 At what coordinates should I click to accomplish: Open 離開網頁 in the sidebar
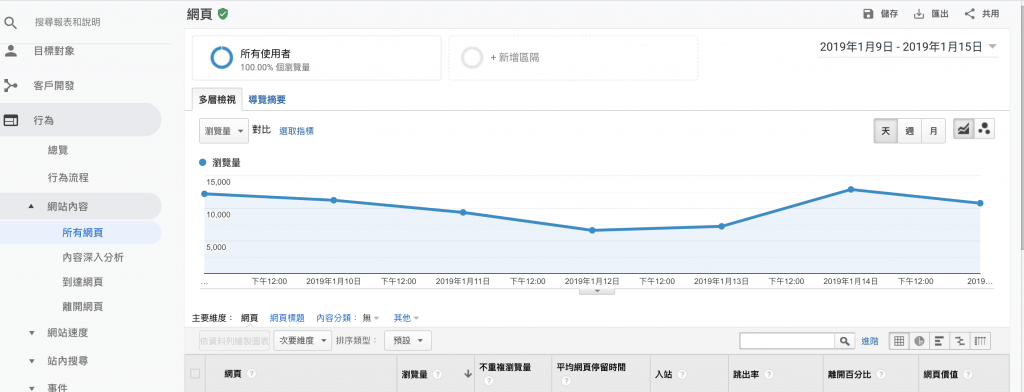click(82, 306)
